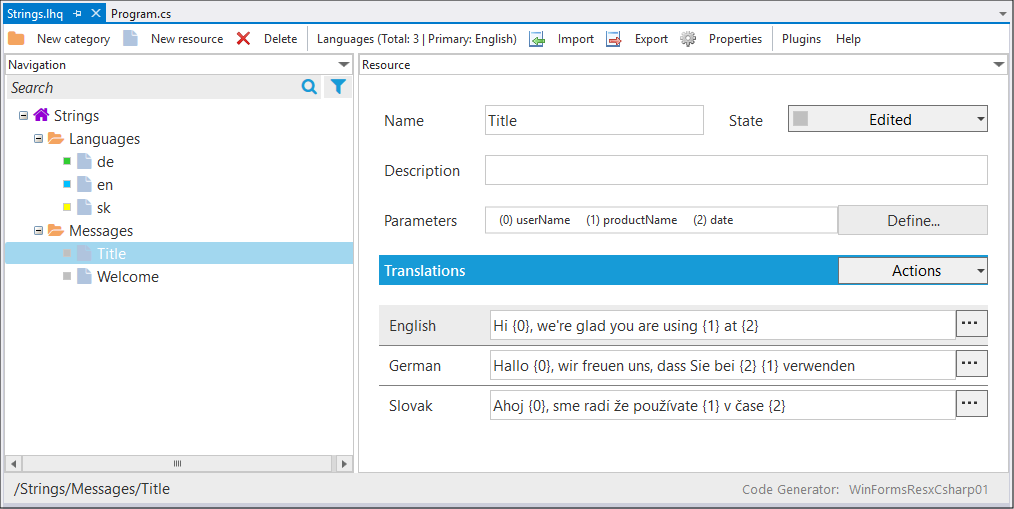Select the Strings.lhq tab
Image resolution: width=1014 pixels, height=509 pixels.
pos(35,14)
